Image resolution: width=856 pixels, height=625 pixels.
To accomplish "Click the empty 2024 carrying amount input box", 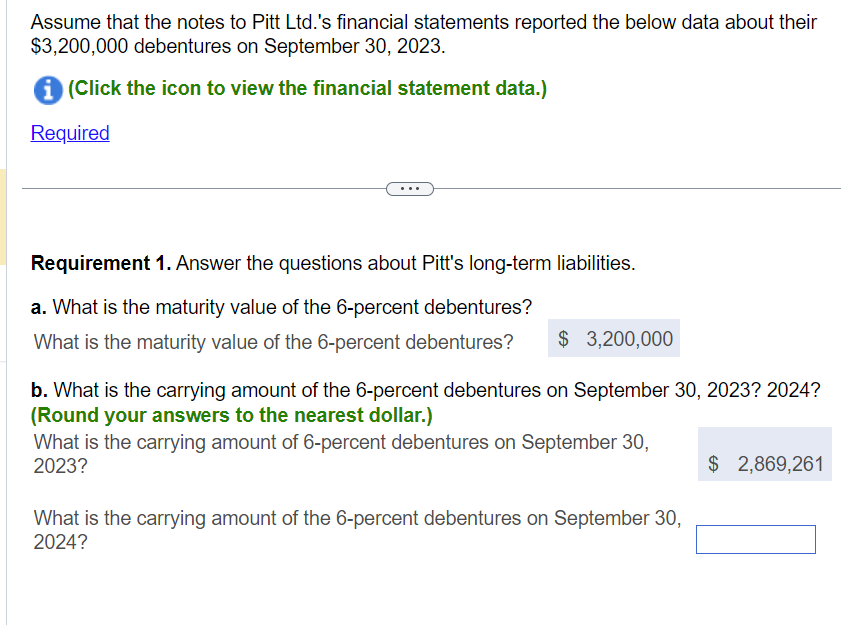I will (x=755, y=539).
